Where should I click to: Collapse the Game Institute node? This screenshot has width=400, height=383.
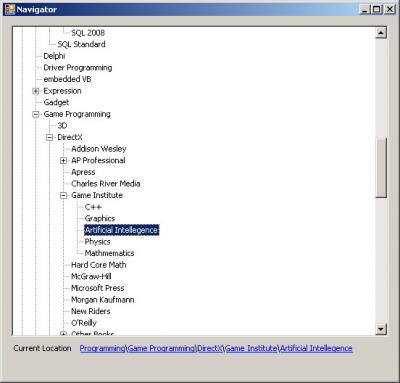tap(63, 196)
